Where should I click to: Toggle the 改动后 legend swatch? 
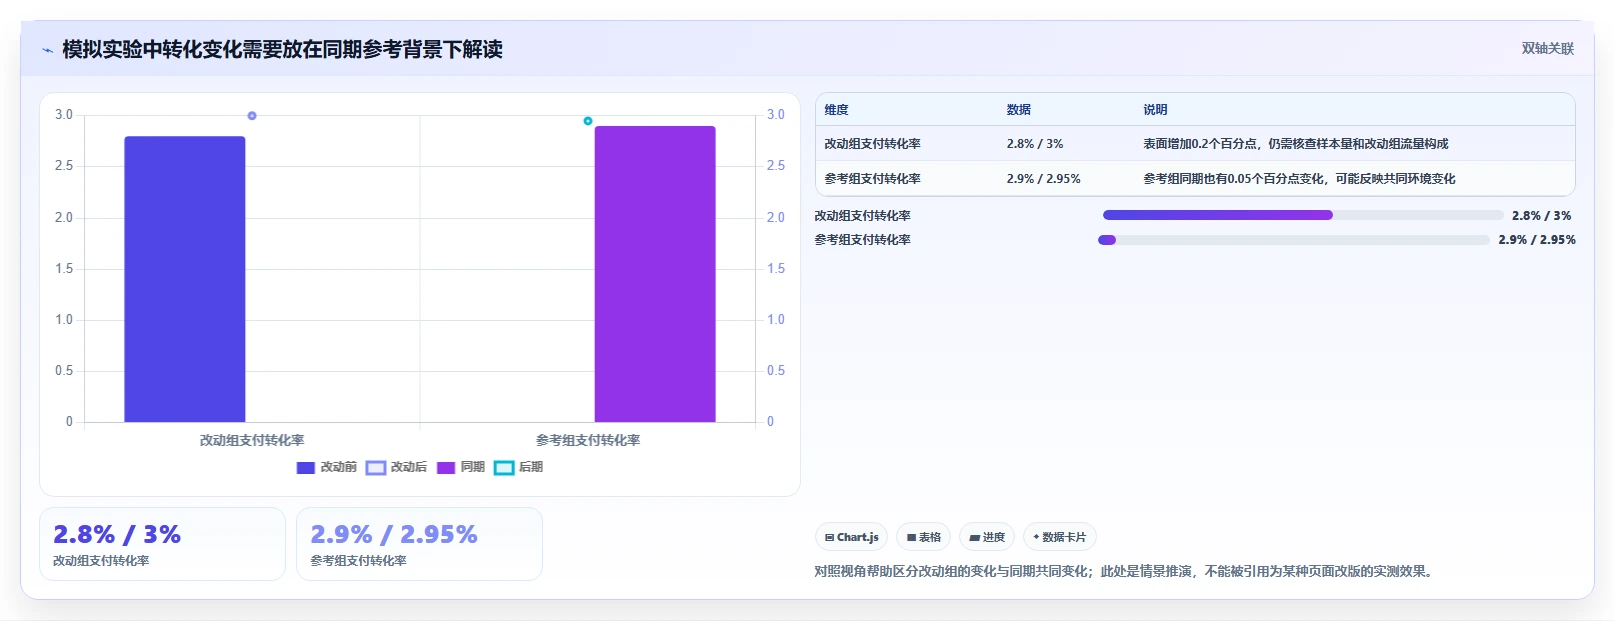376,467
